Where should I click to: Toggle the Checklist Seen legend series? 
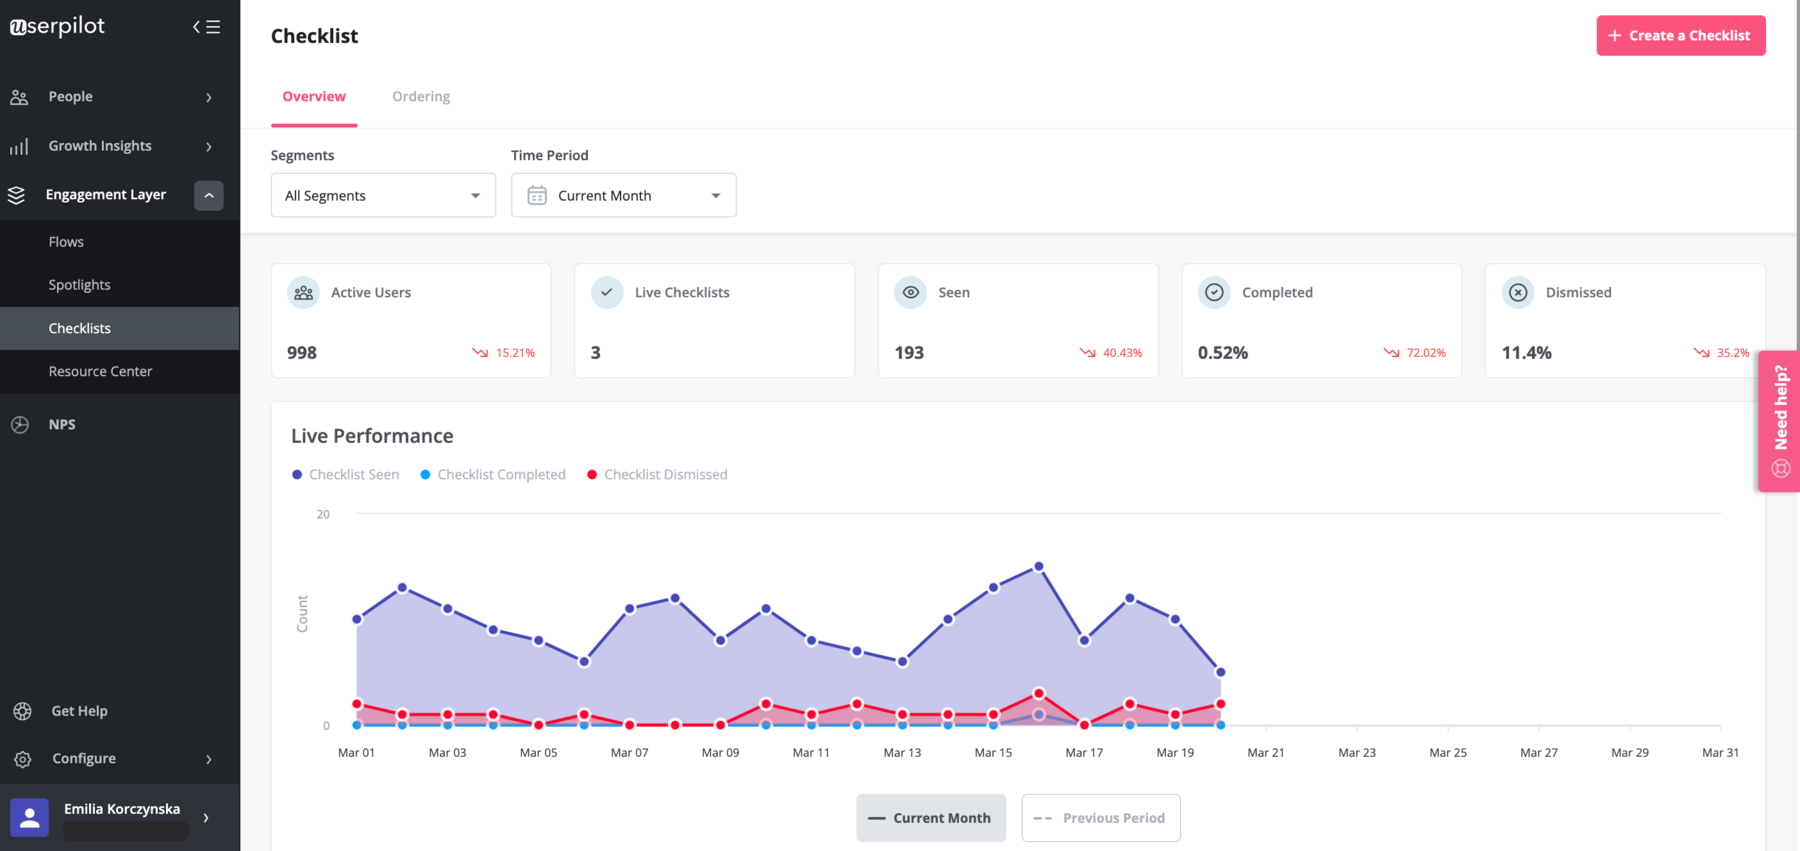coord(345,475)
